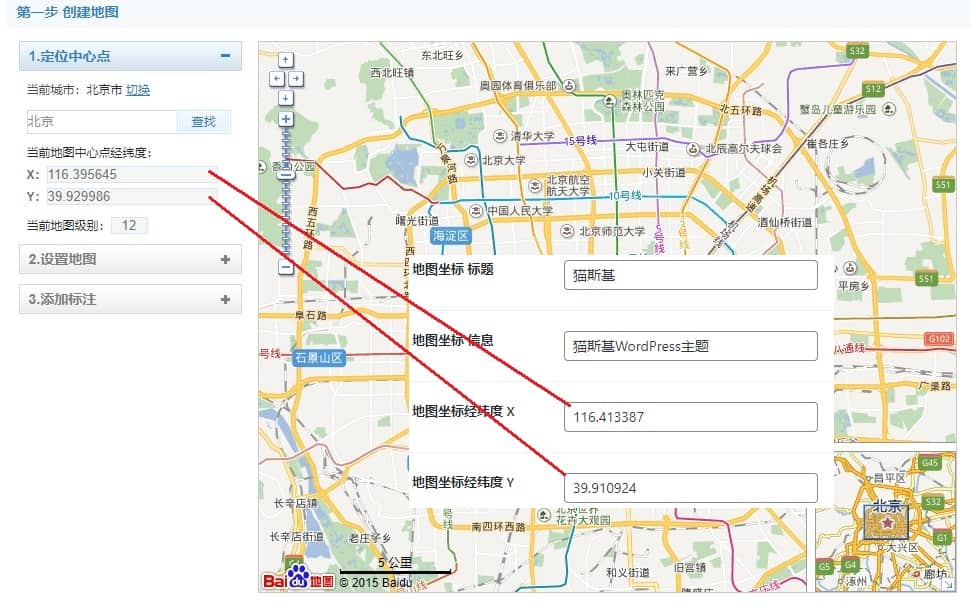Image resolution: width=974 pixels, height=608 pixels.
Task: Pan the map up with the arrow
Action: pos(286,59)
